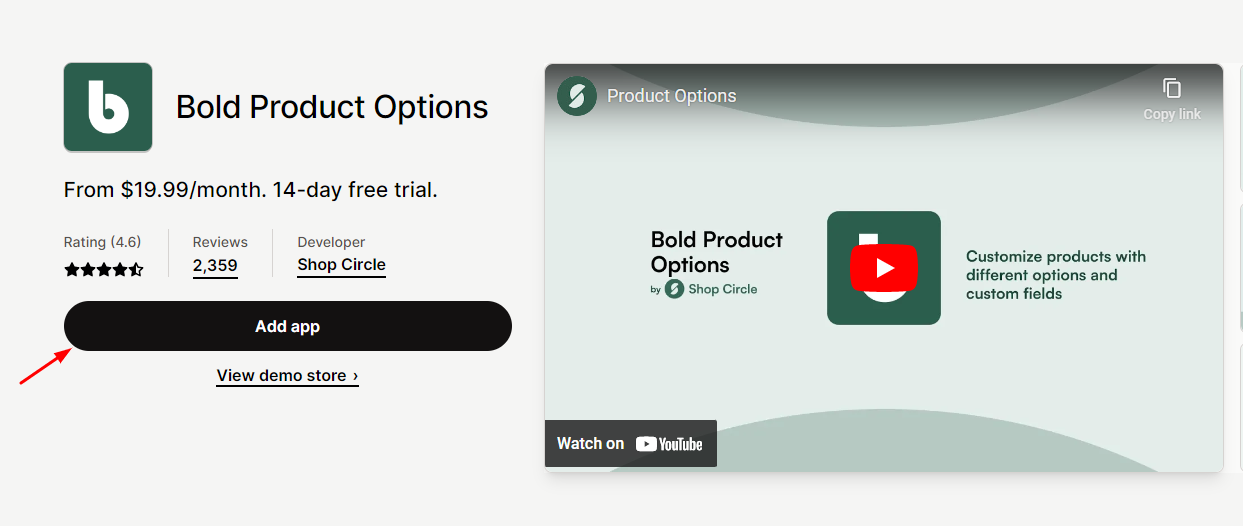Click the five-star rating icons
The width and height of the screenshot is (1243, 526).
(104, 269)
